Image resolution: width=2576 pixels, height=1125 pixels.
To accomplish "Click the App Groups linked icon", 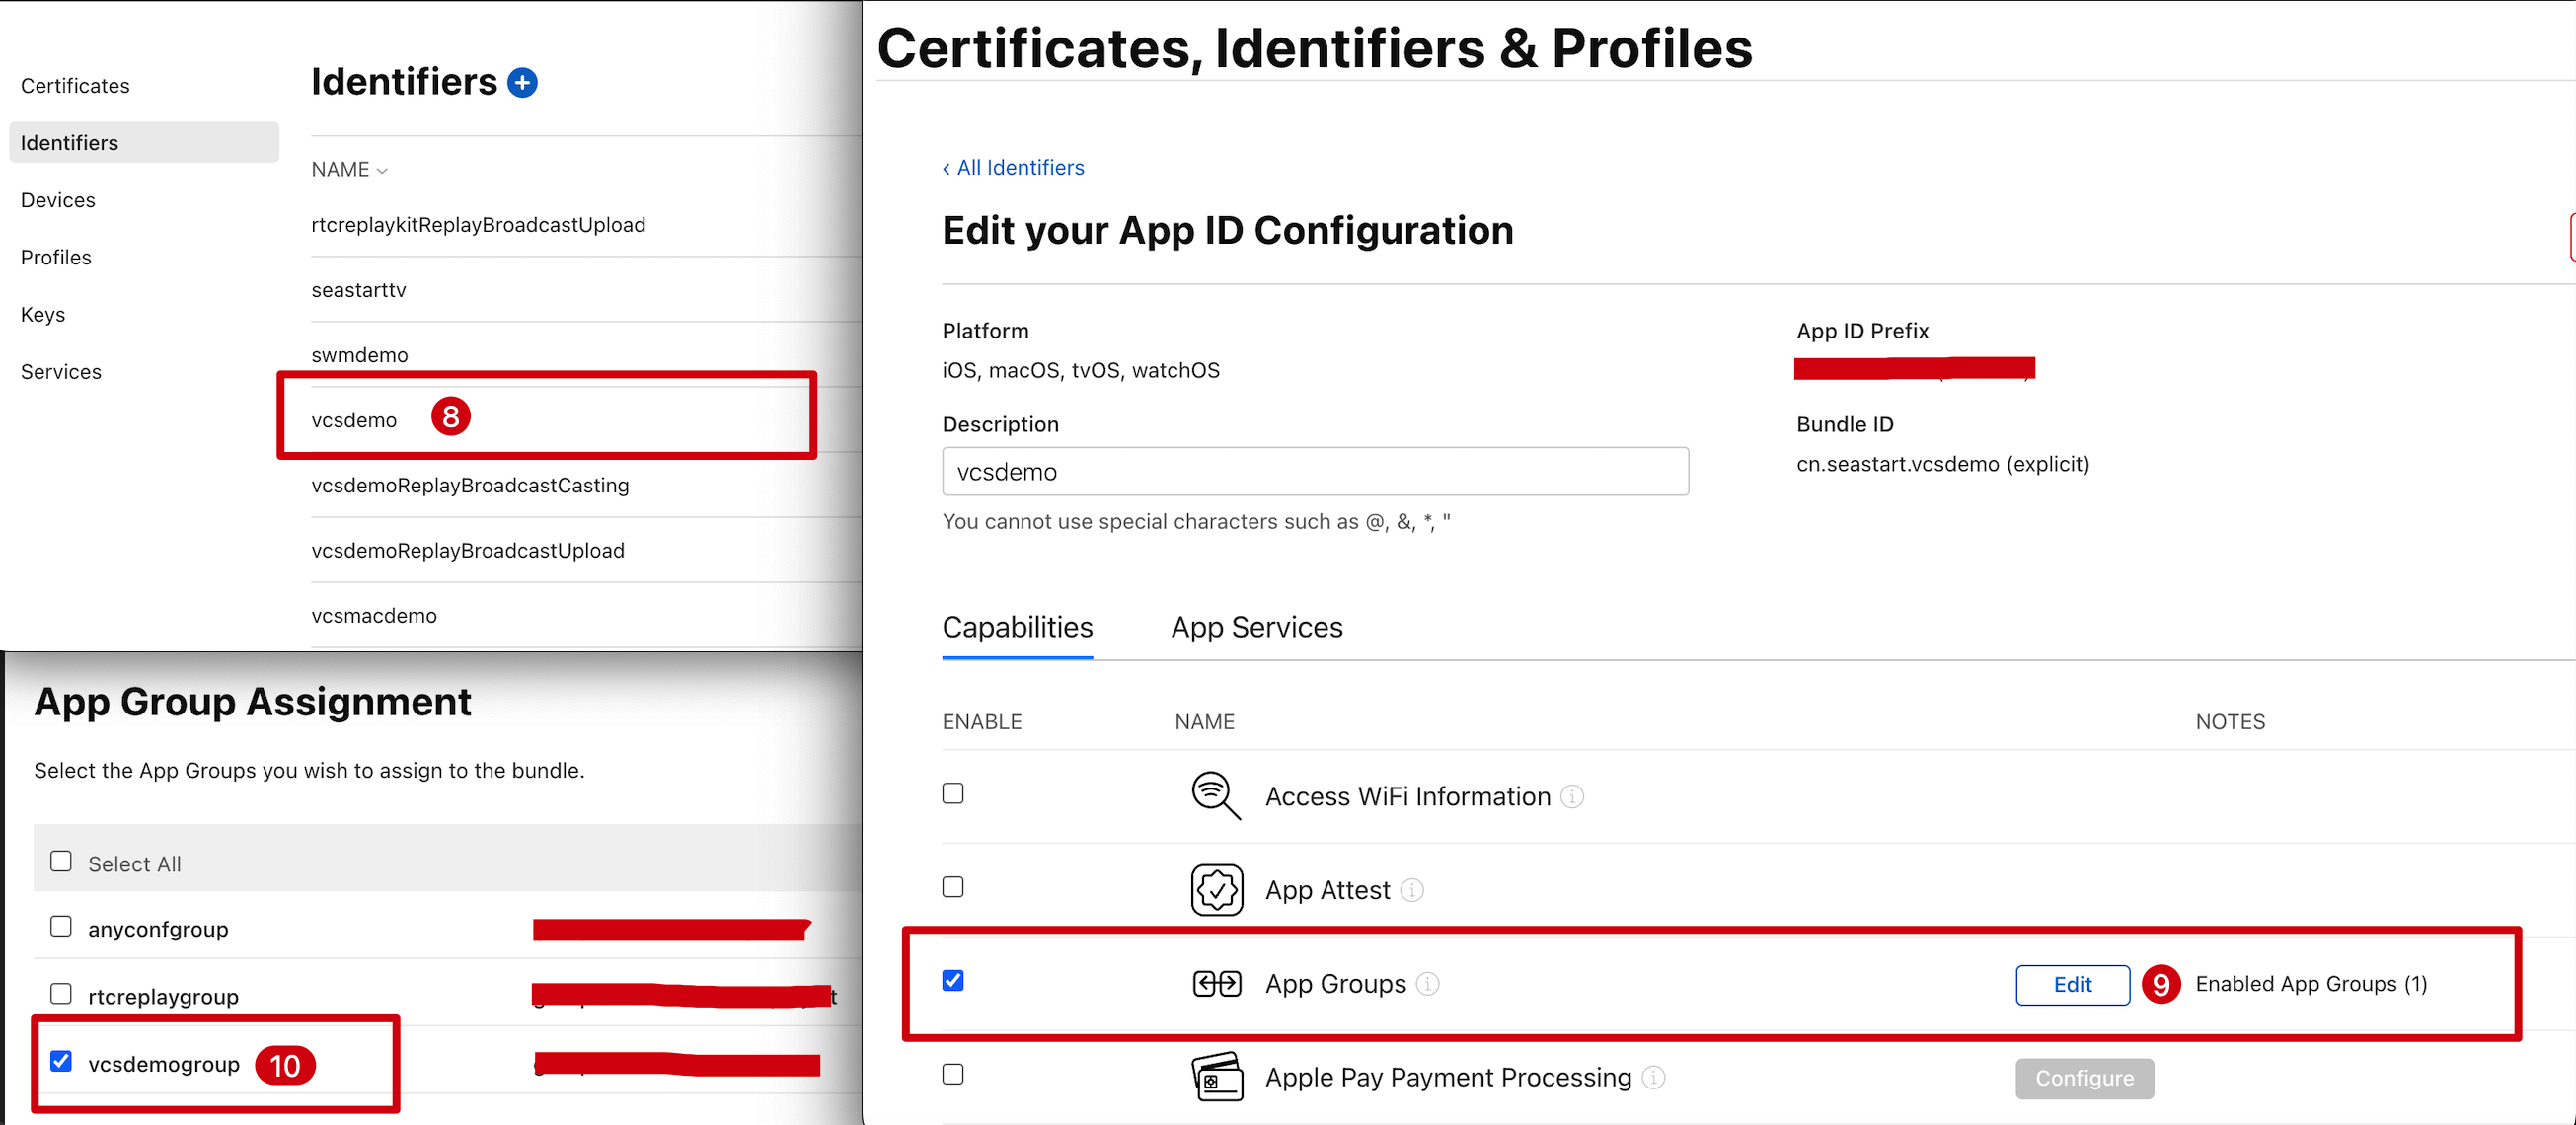I will [x=1216, y=984].
